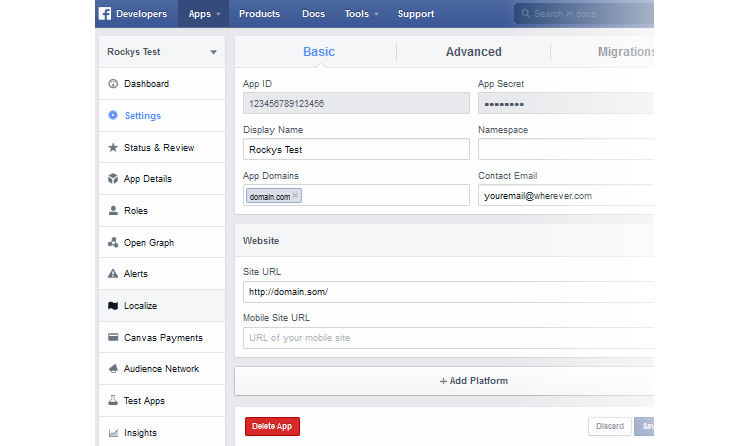The height and width of the screenshot is (446, 750).
Task: Open Insights label in the sidebar
Action: pyautogui.click(x=140, y=433)
